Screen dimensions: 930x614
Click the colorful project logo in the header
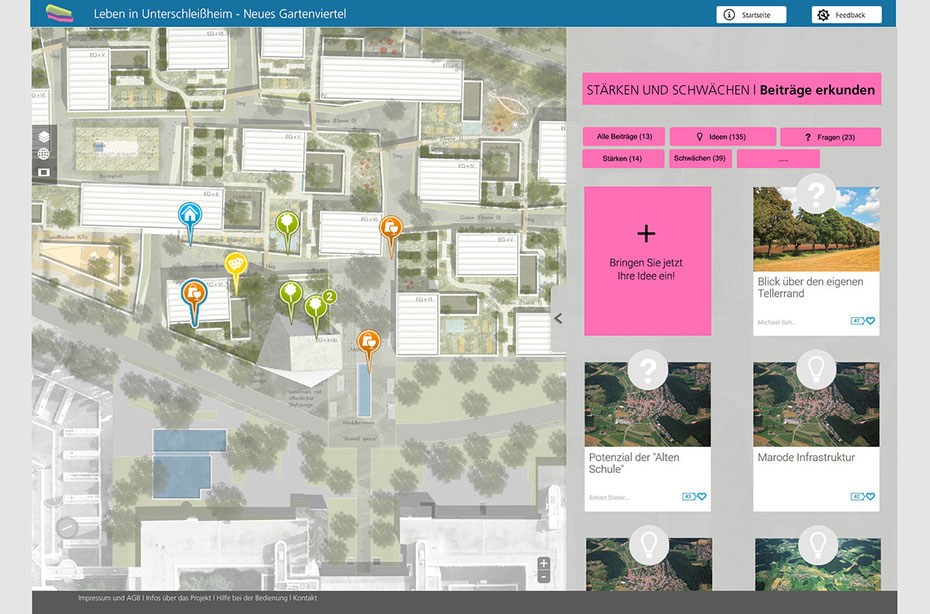(x=59, y=13)
